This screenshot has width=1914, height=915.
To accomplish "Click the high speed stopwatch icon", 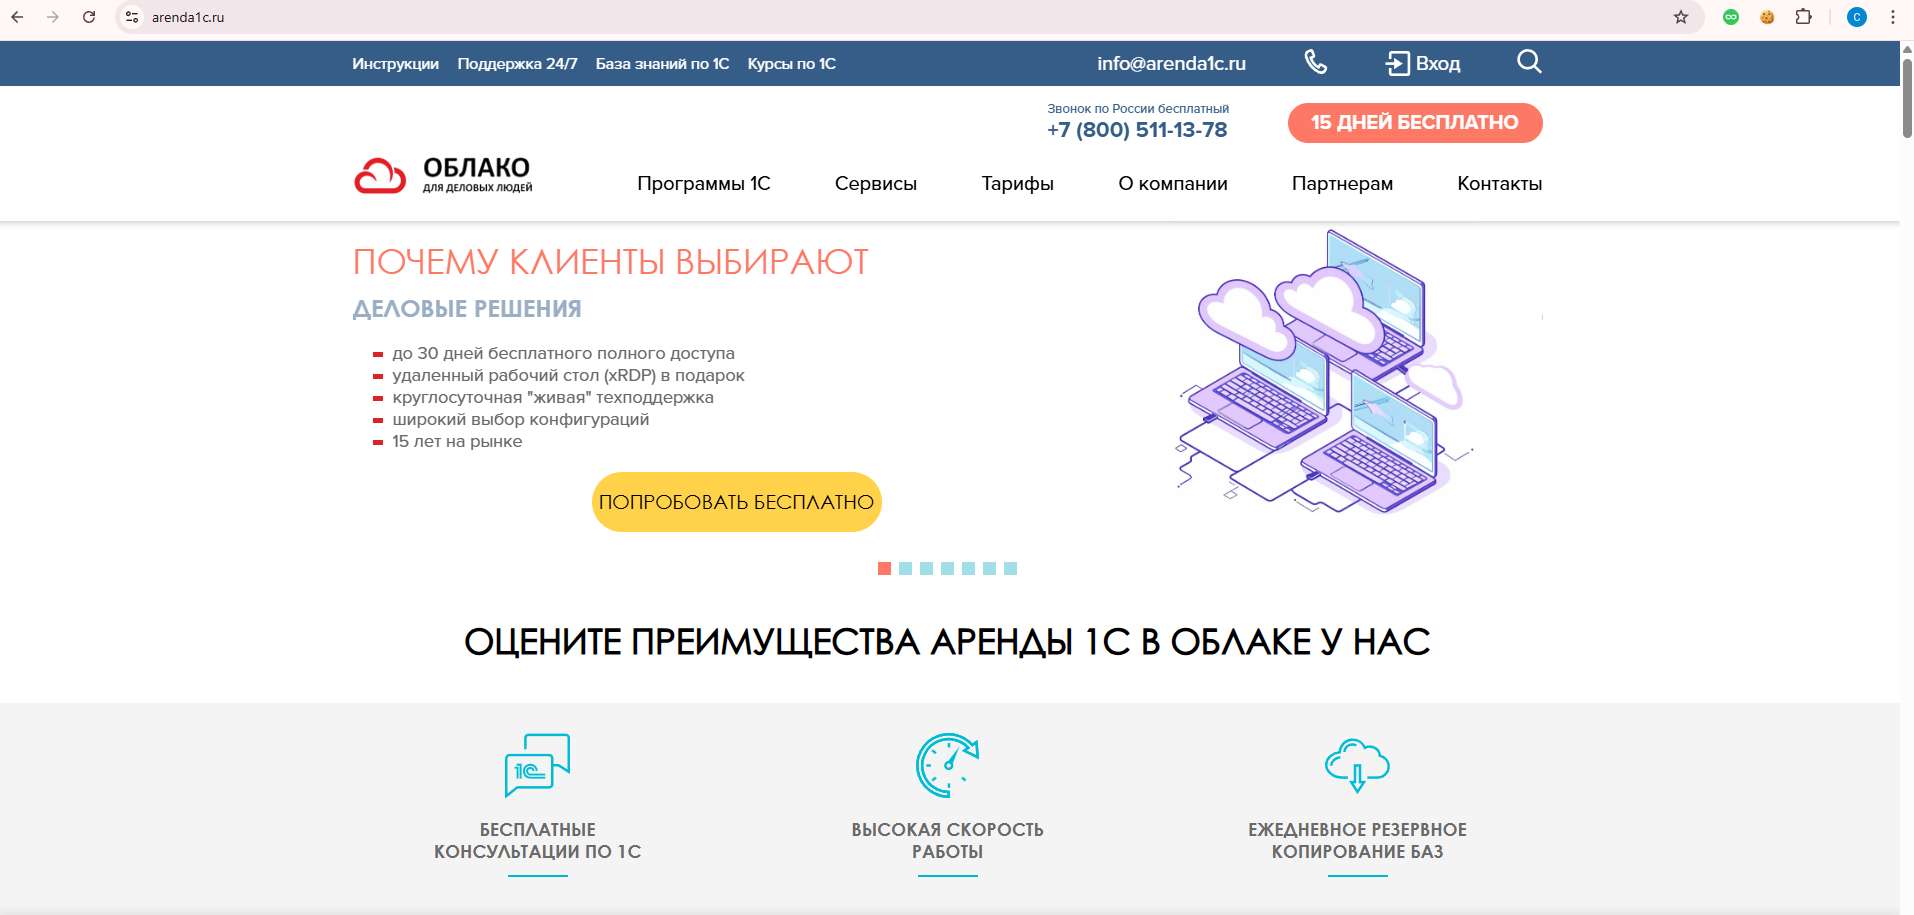I will coord(947,765).
